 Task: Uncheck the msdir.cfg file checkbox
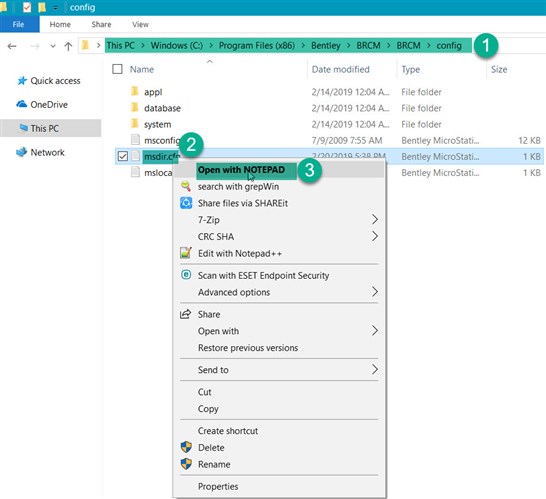point(123,156)
